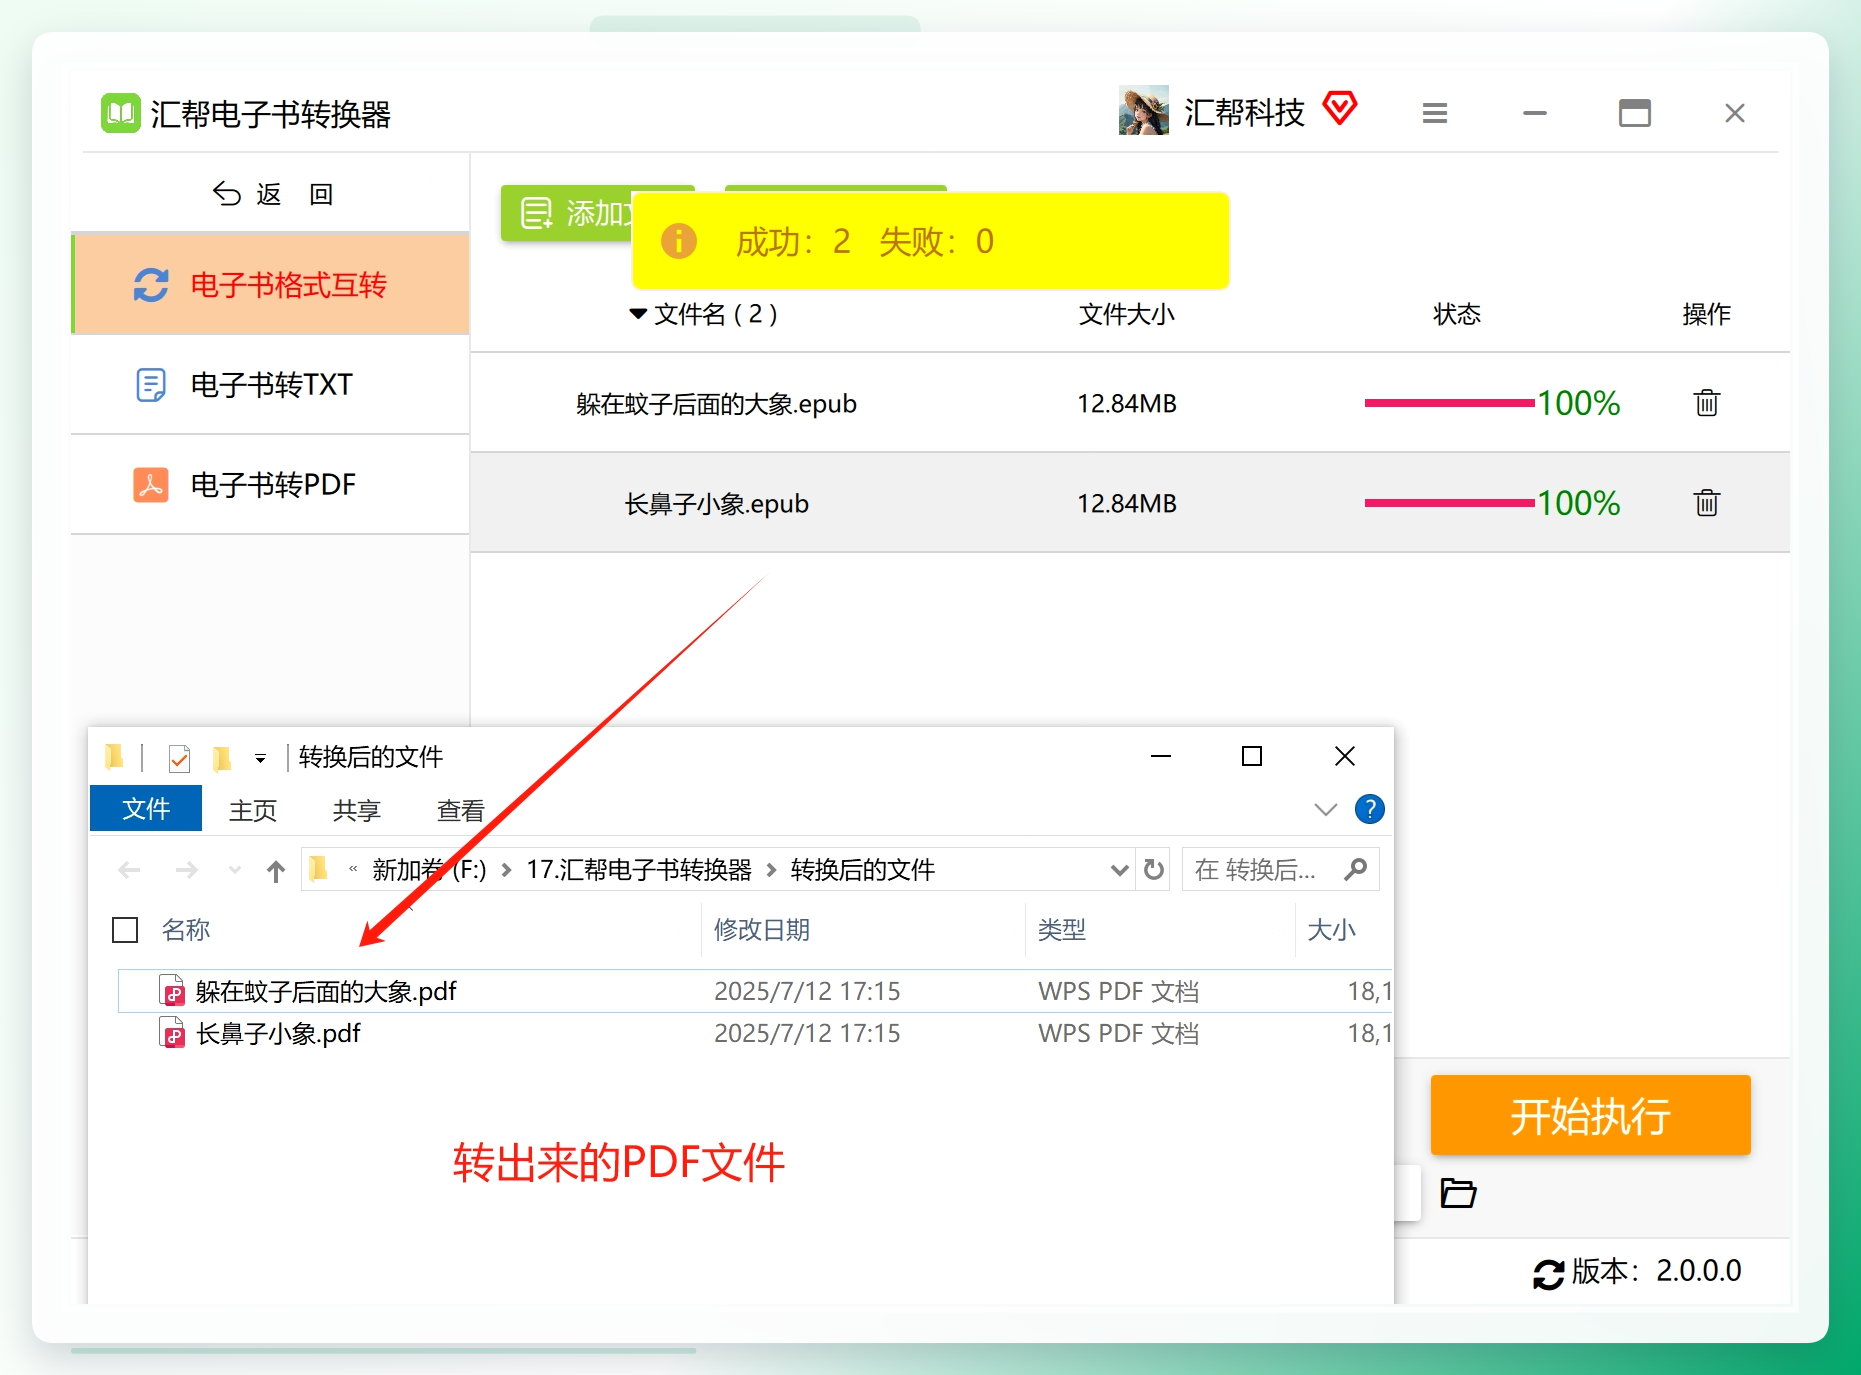This screenshot has width=1861, height=1375.
Task: Click the Explorer search box
Action: [x=1280, y=869]
